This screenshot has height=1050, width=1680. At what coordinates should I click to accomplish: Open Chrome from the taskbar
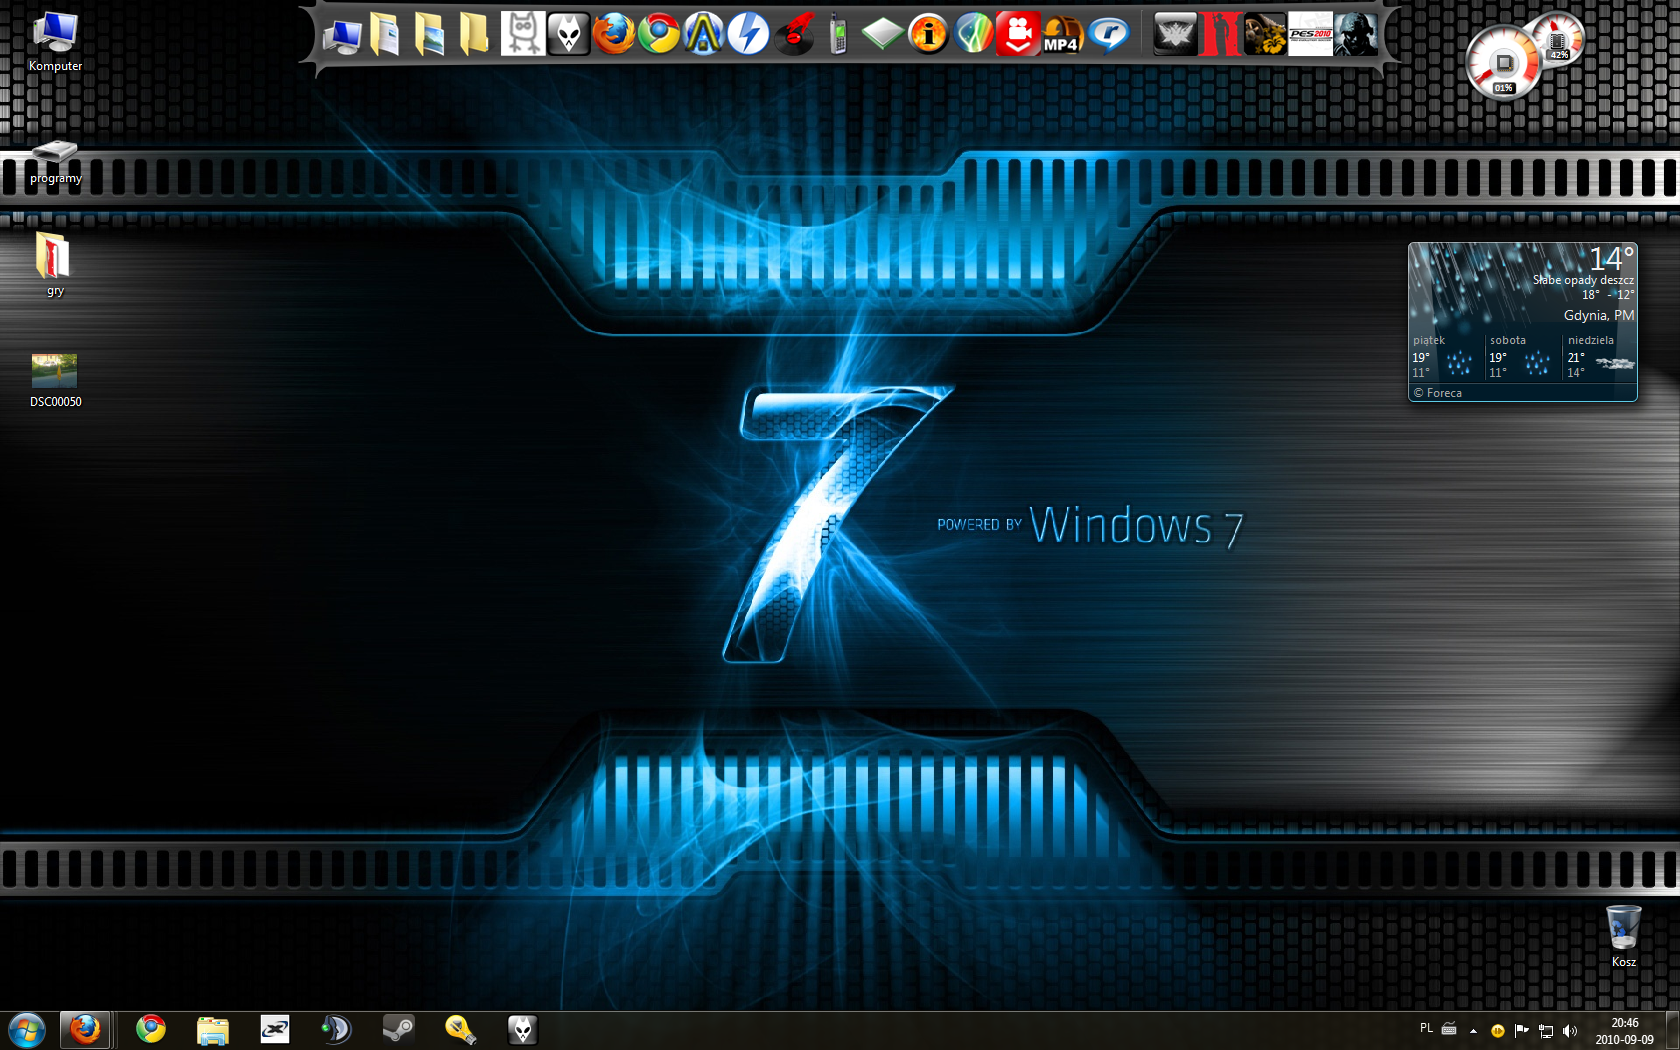(151, 1029)
